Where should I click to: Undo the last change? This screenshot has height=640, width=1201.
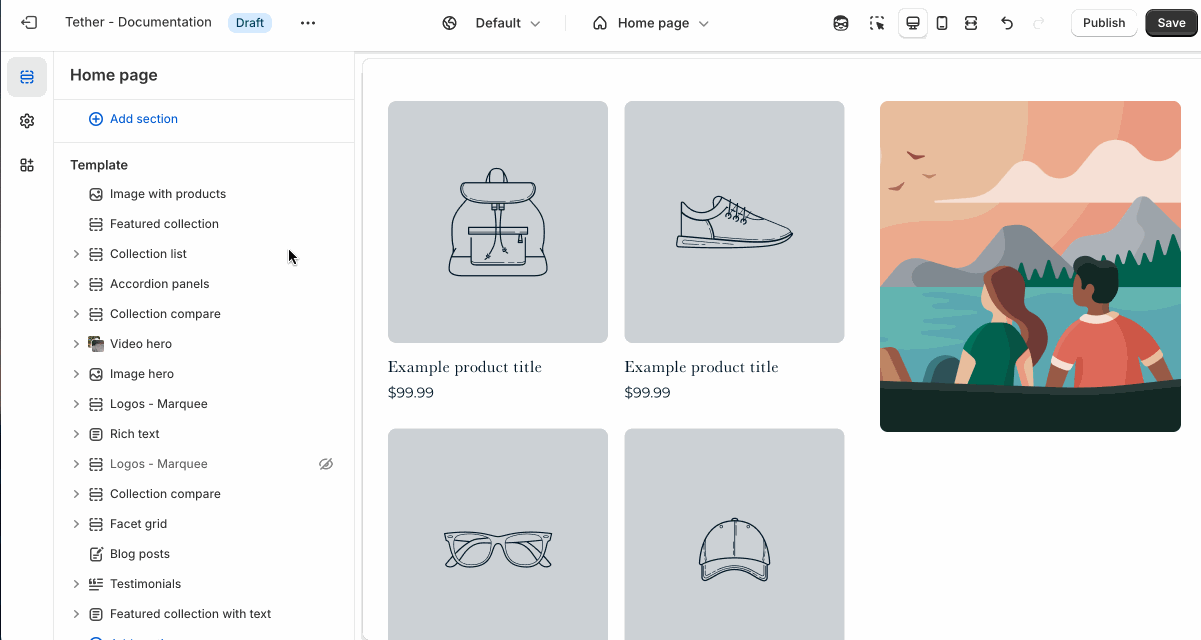1007,23
